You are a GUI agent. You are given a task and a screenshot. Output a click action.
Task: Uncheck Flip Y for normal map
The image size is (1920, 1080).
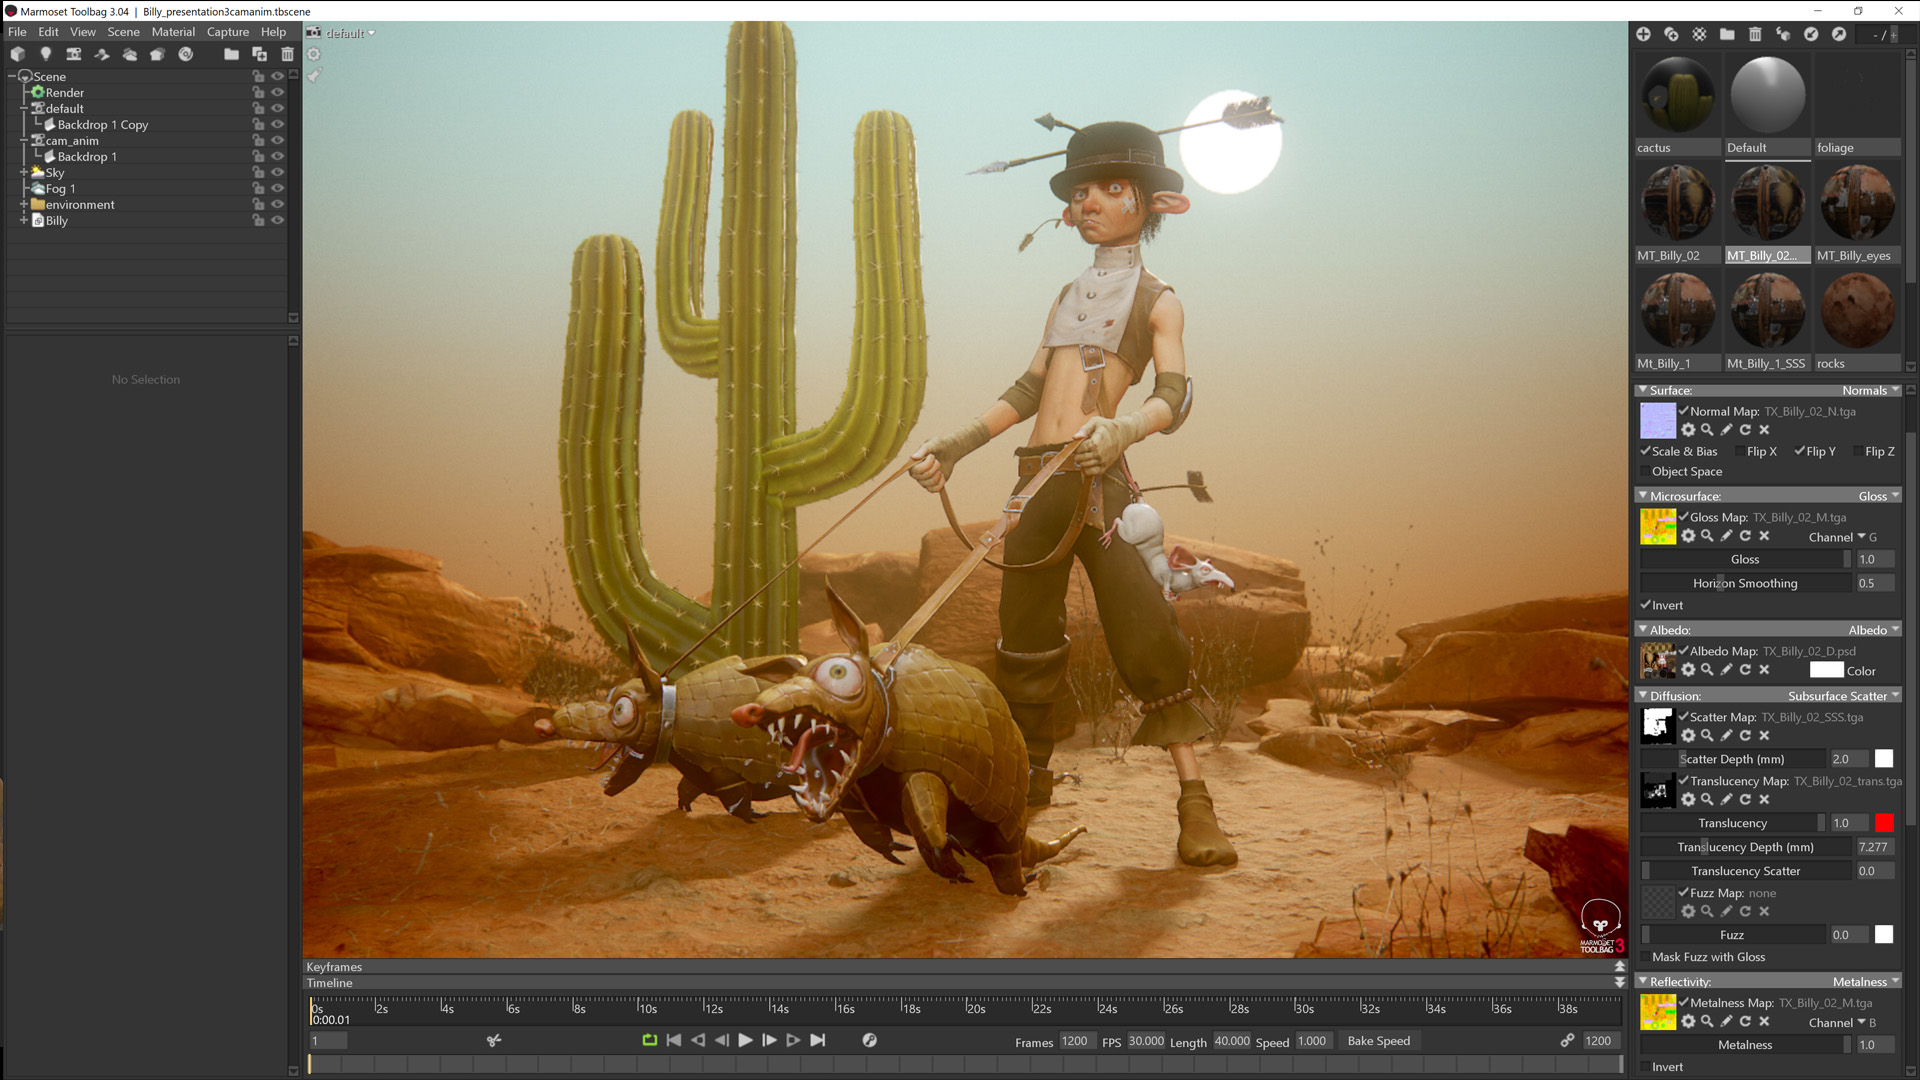click(1799, 452)
